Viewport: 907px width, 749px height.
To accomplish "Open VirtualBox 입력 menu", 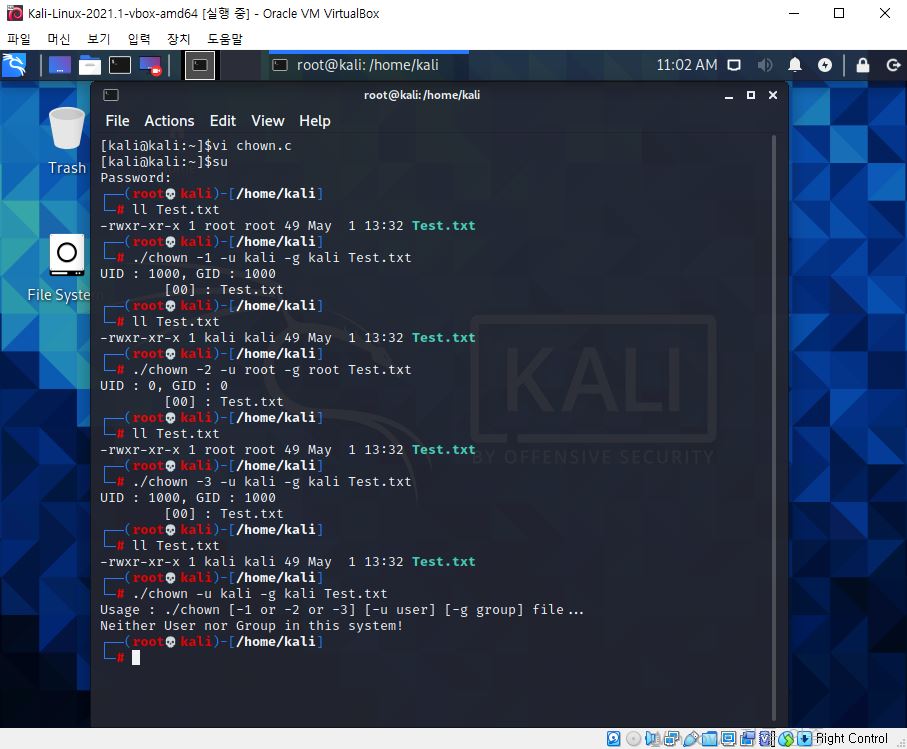I will 139,39.
